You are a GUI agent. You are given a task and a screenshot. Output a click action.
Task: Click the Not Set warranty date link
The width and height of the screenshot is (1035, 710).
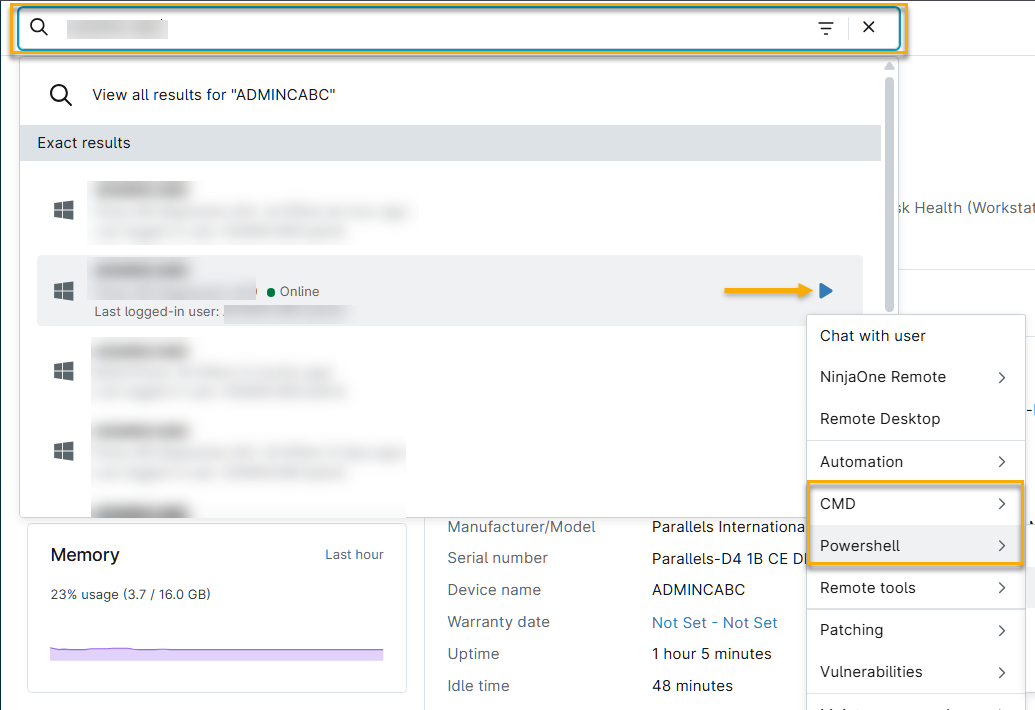tap(714, 623)
